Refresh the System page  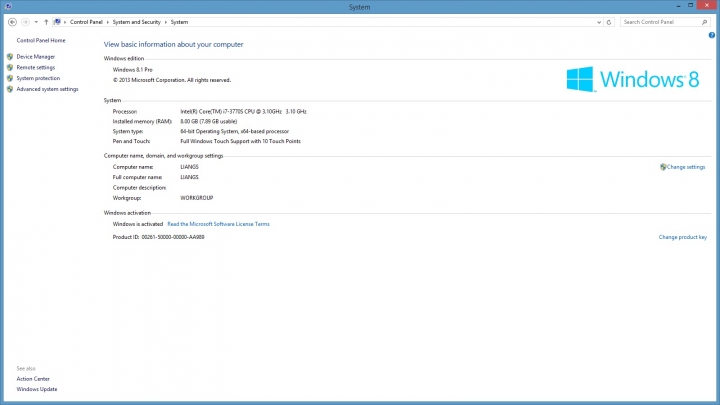click(609, 22)
